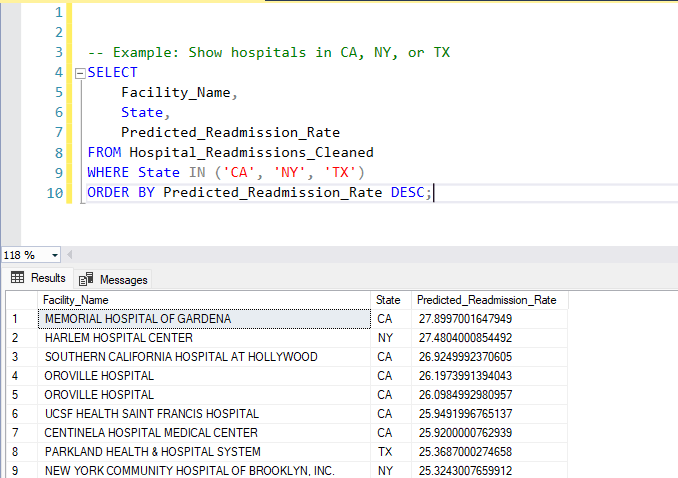Select the cell MEMORIAL HOSPITAL OF GARDENA
The width and height of the screenshot is (678, 478).
[x=204, y=319]
